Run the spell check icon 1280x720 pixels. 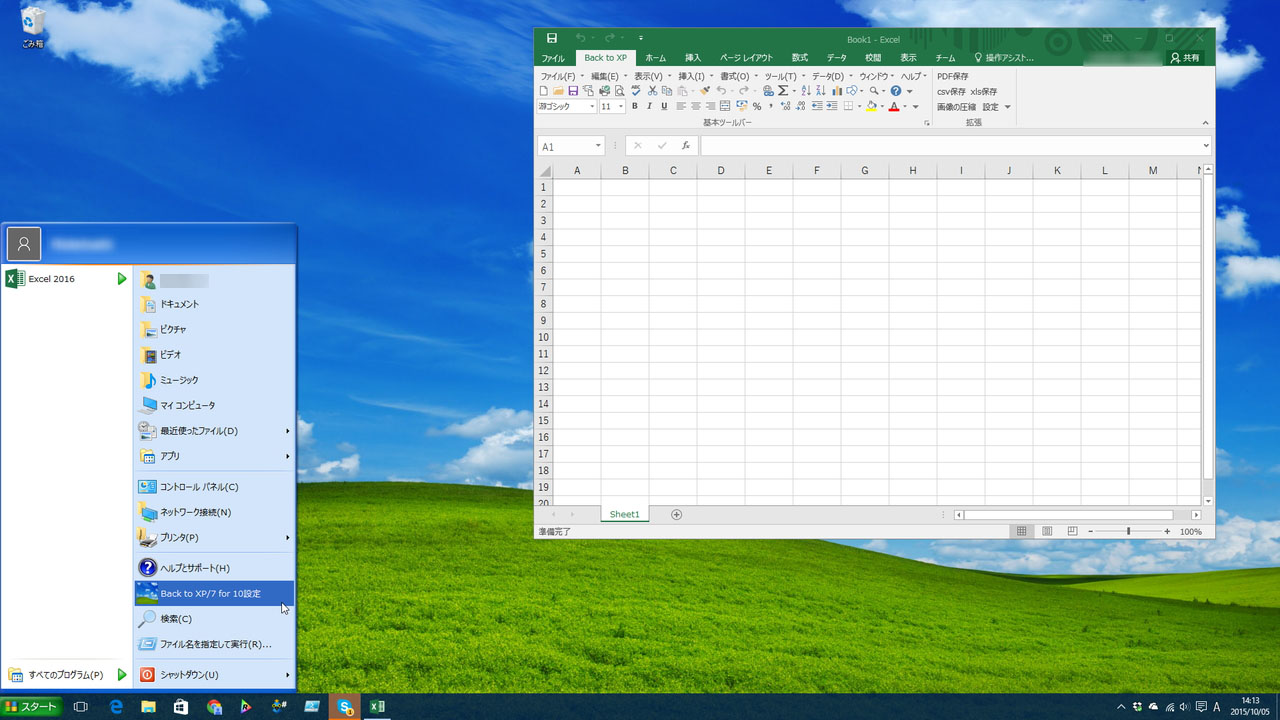click(636, 91)
